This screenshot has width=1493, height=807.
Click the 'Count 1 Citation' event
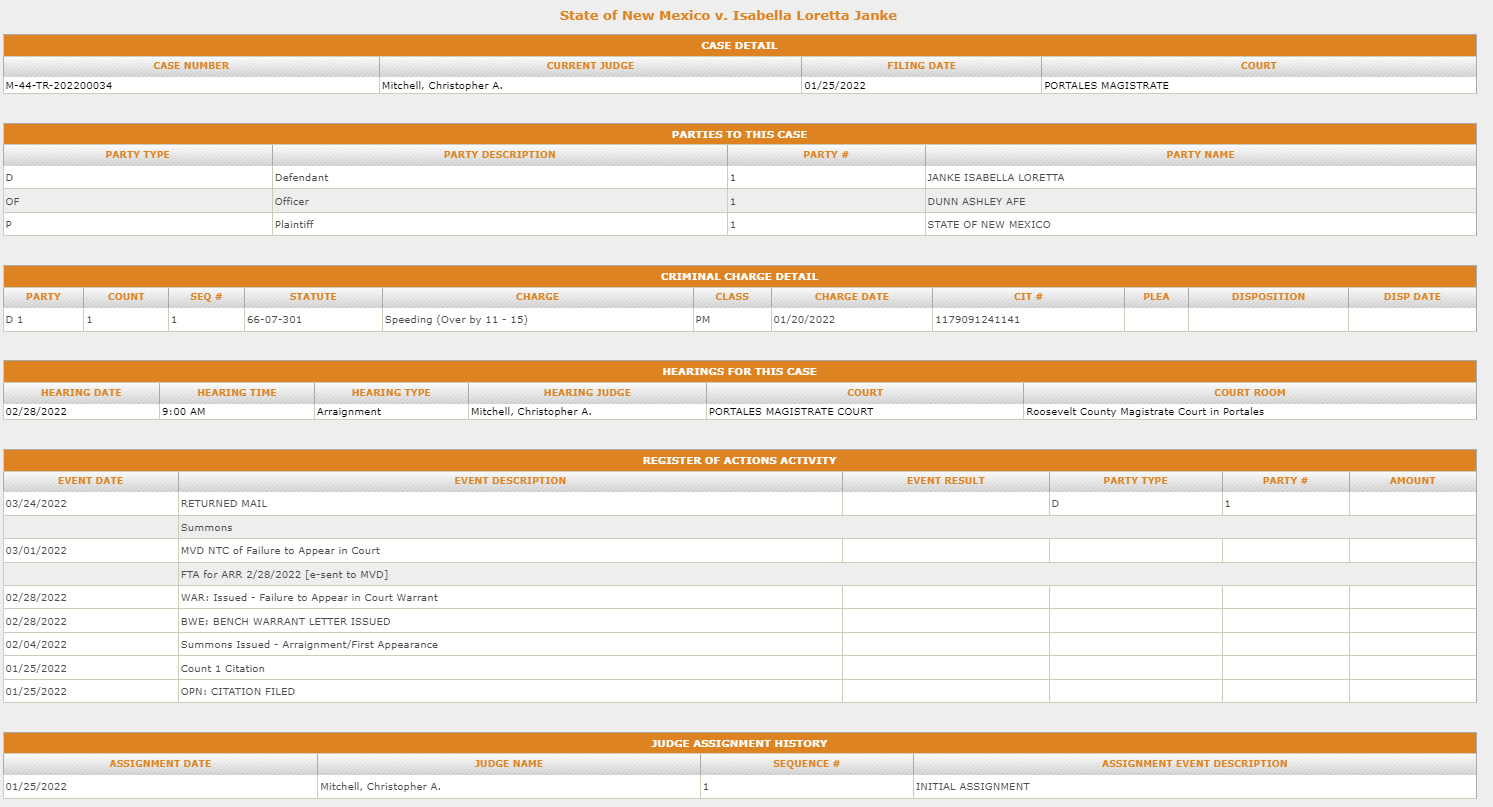(x=223, y=669)
